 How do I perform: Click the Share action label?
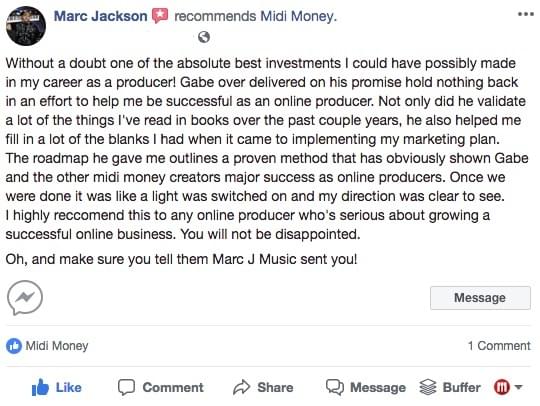(275, 387)
